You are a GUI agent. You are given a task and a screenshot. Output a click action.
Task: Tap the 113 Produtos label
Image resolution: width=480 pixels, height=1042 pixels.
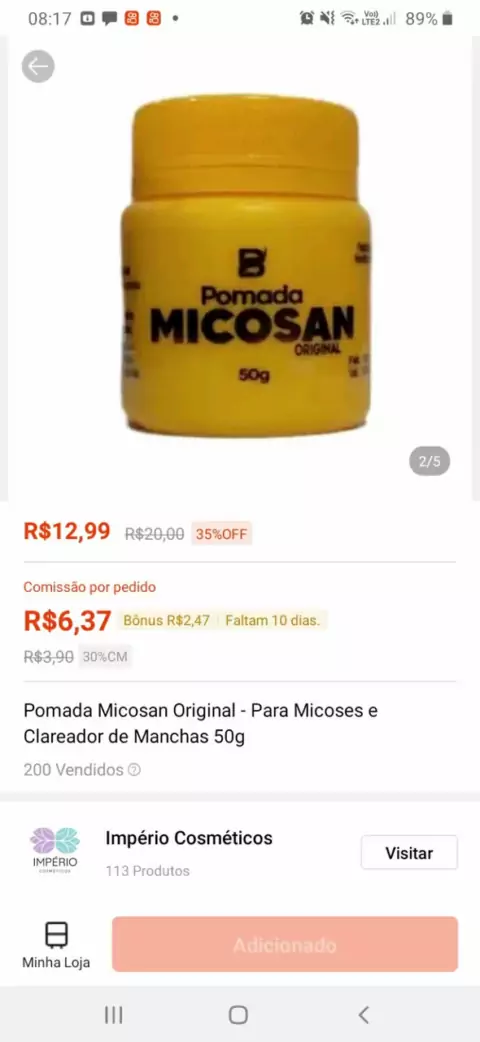point(148,871)
